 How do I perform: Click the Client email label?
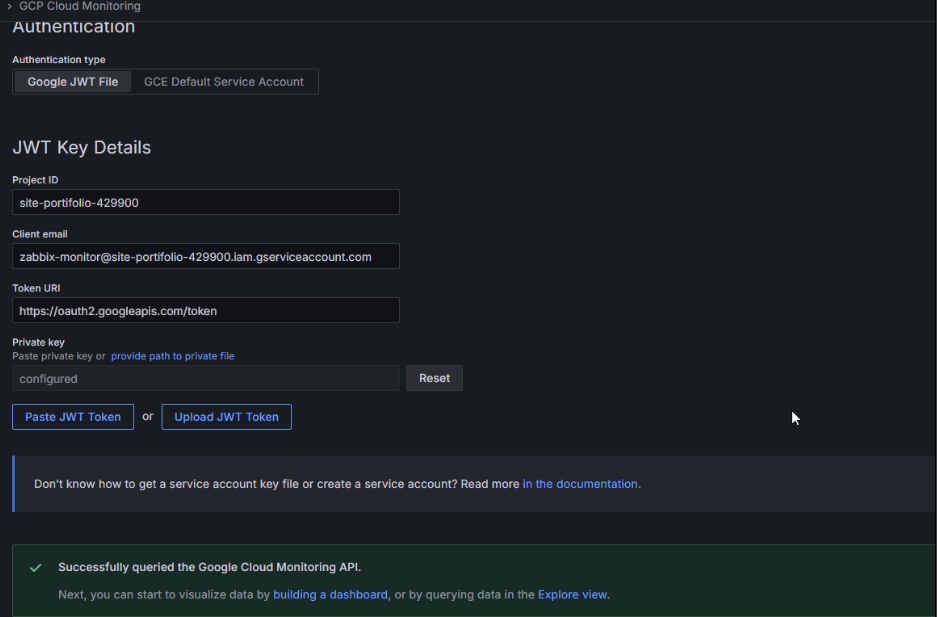(x=40, y=234)
